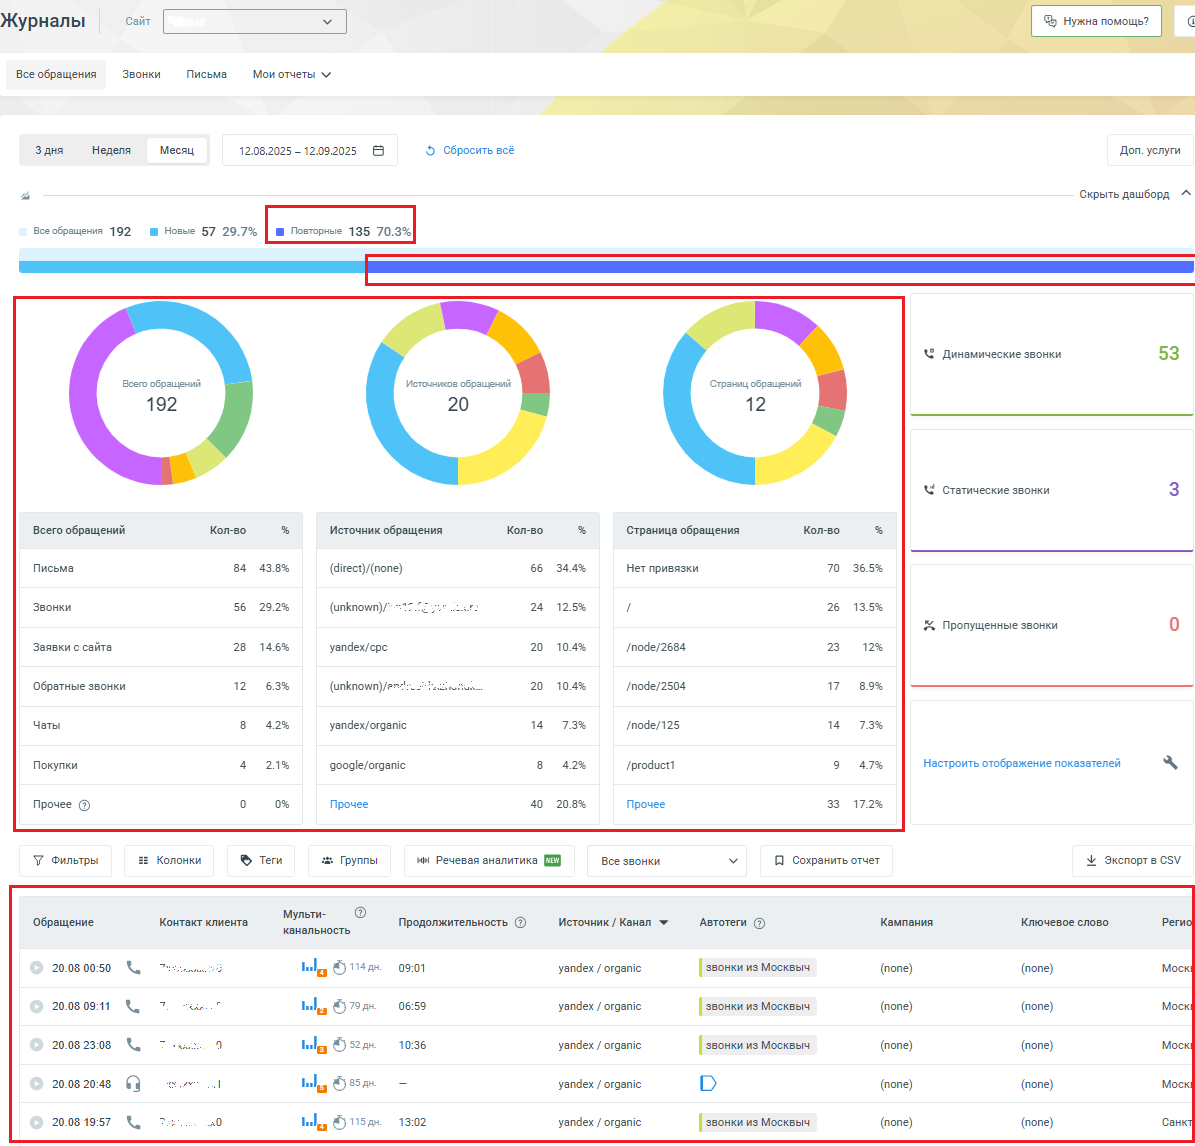Play the 20.08 19:57 call recording
Screen dimensions: 1195x1146
[36, 1122]
